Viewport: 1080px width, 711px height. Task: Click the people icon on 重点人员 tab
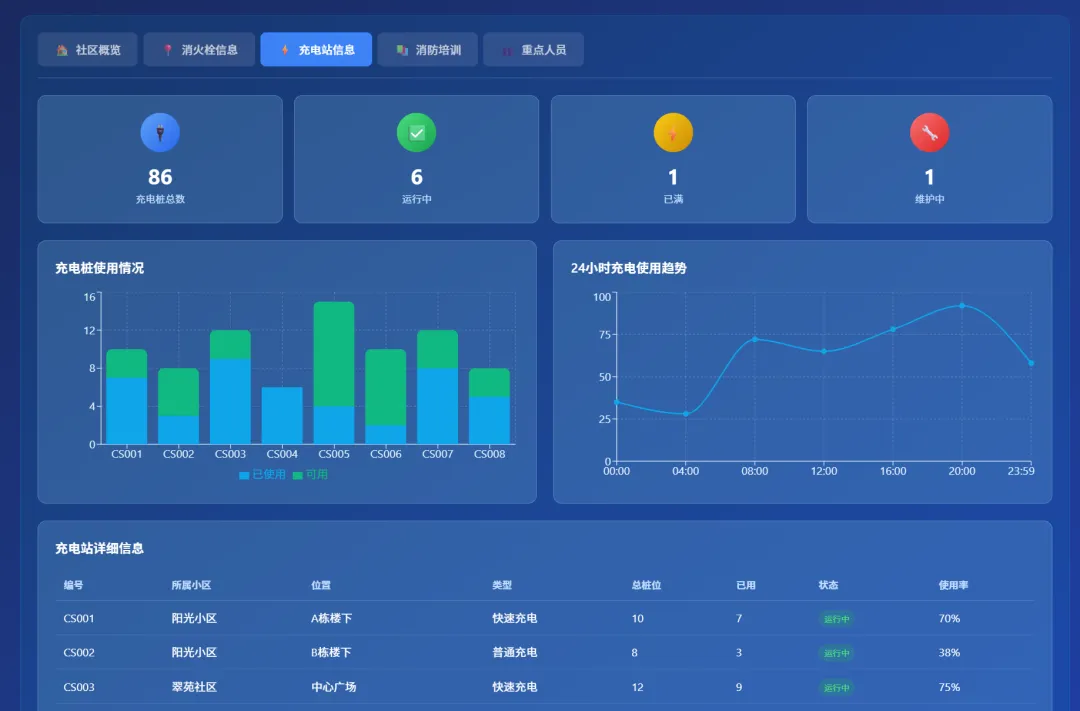[x=507, y=51]
